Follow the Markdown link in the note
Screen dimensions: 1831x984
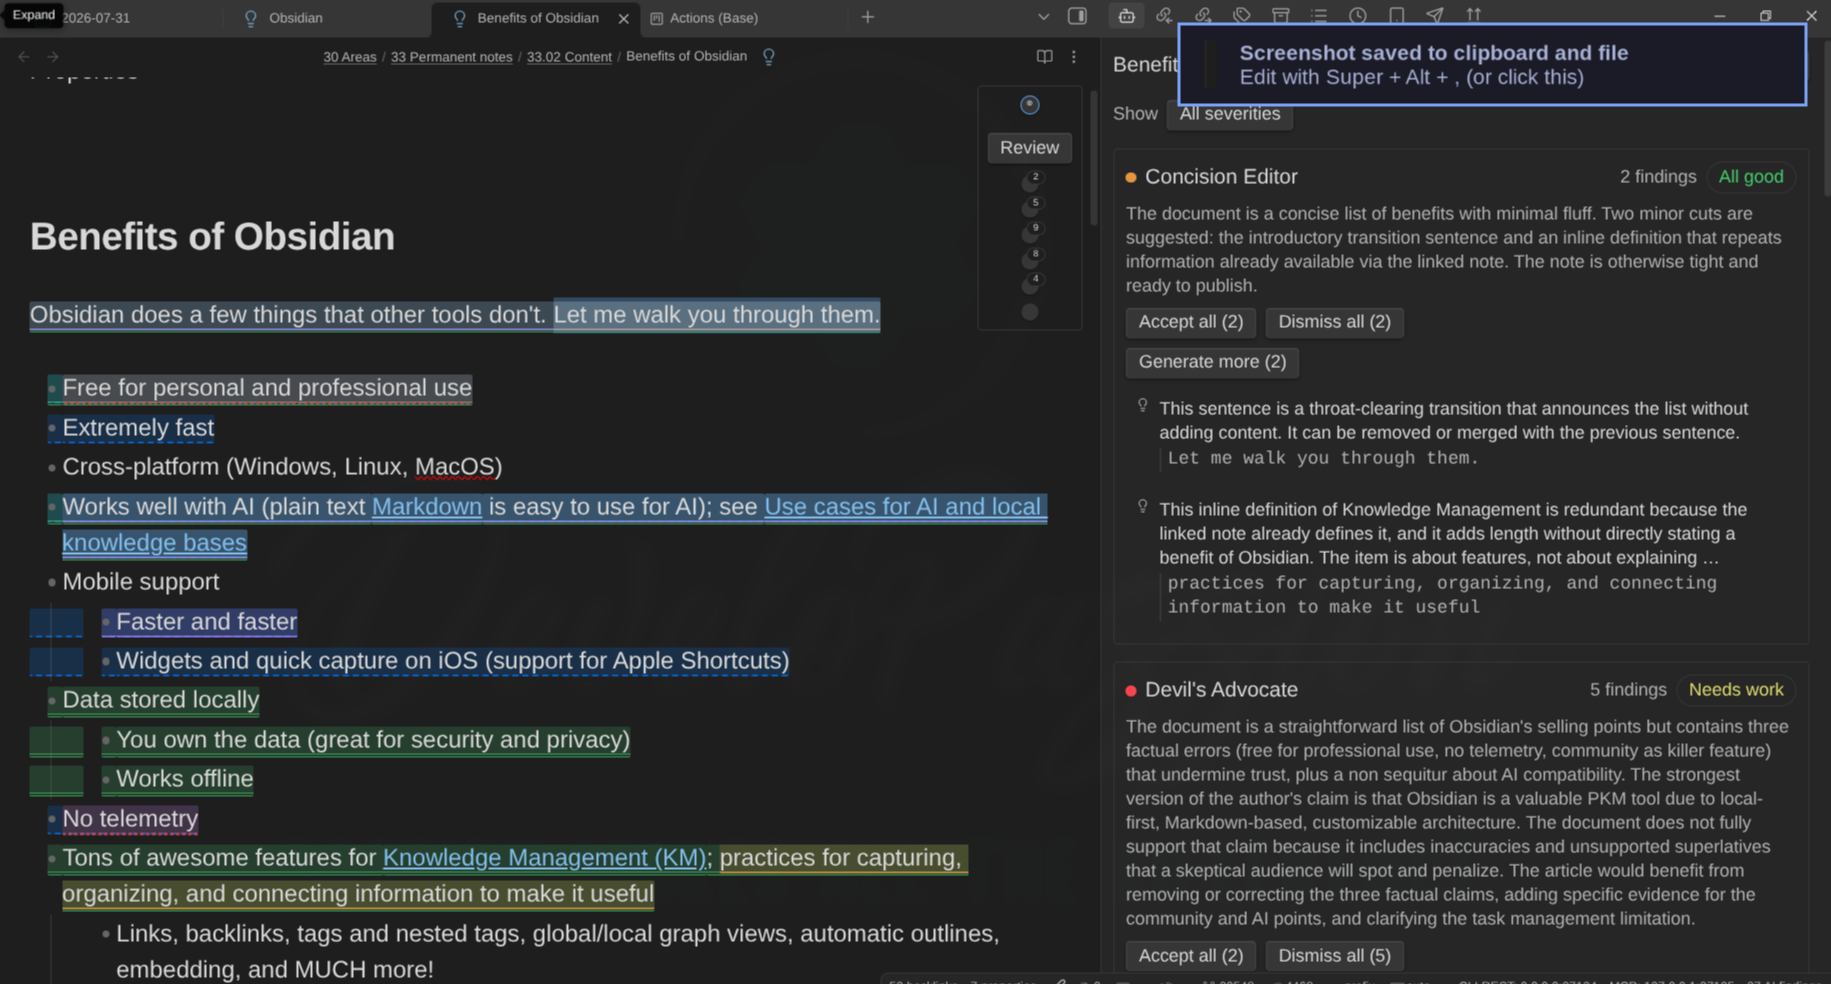coord(426,507)
